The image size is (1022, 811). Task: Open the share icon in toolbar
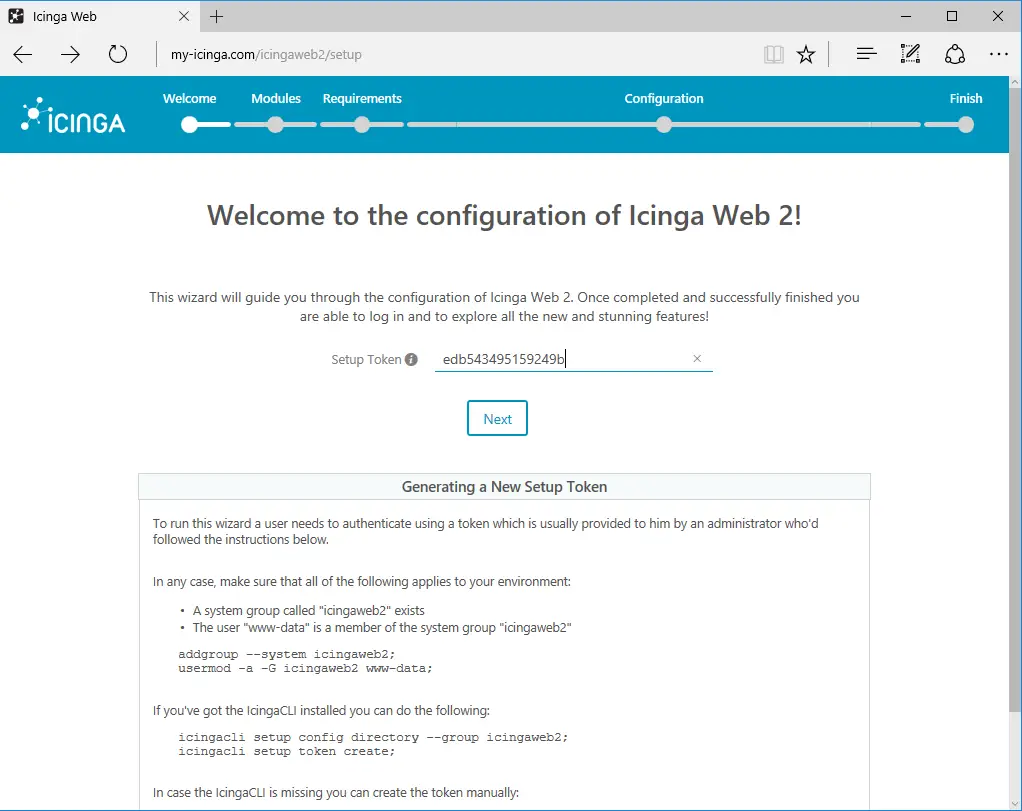955,54
